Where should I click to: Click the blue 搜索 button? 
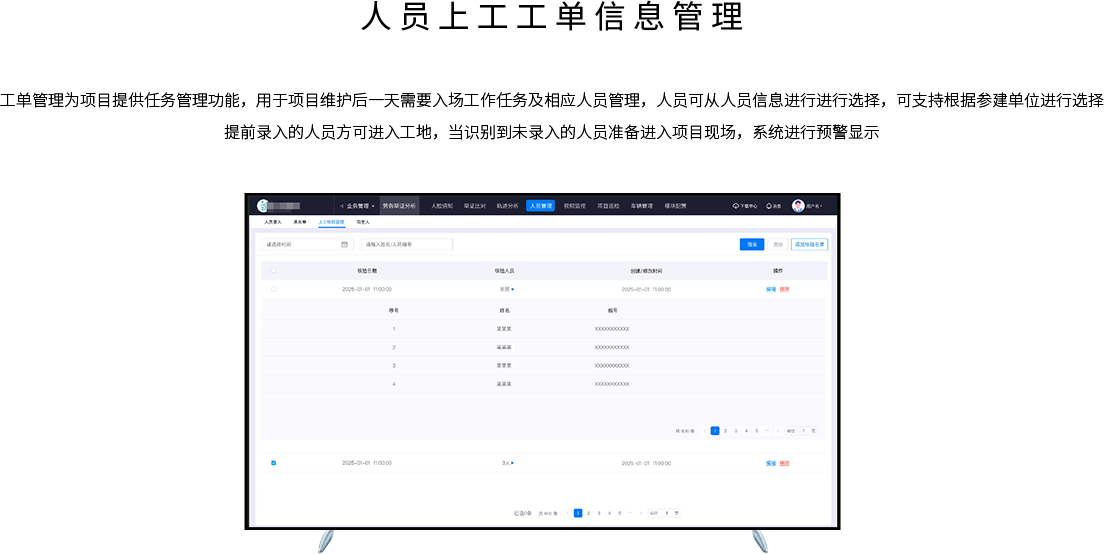752,244
